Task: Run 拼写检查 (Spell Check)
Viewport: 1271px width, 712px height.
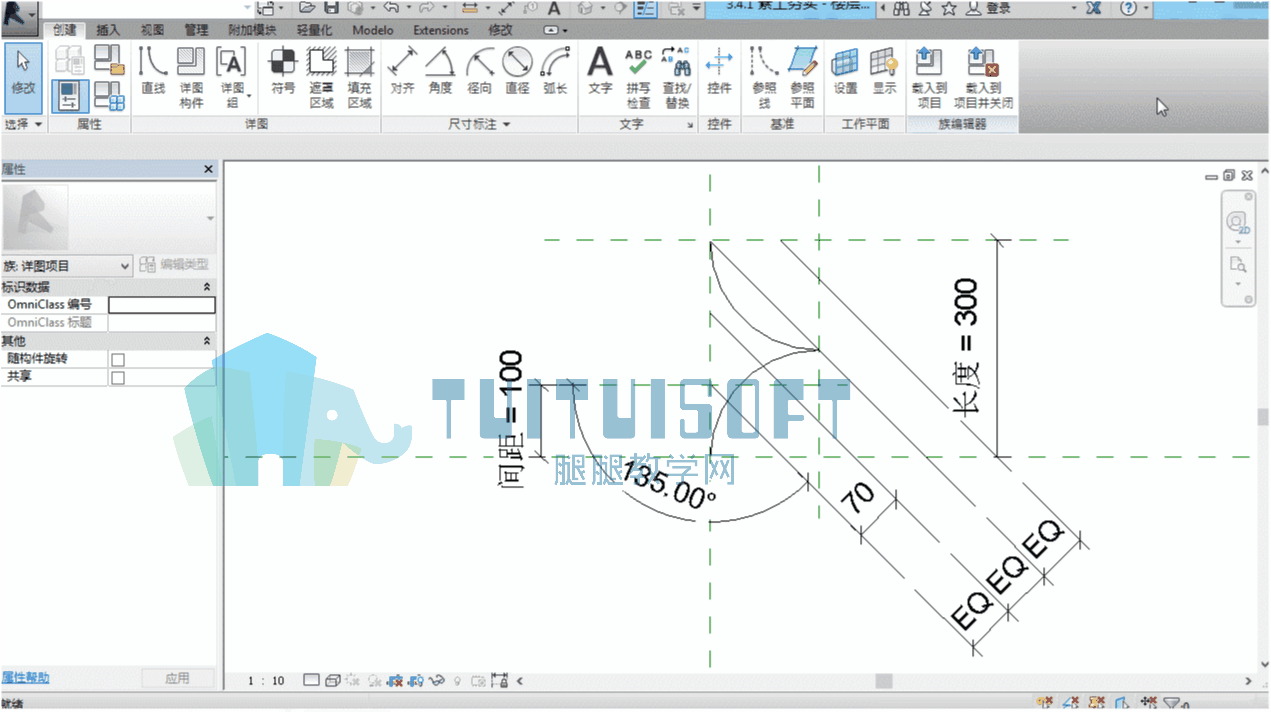Action: point(638,77)
